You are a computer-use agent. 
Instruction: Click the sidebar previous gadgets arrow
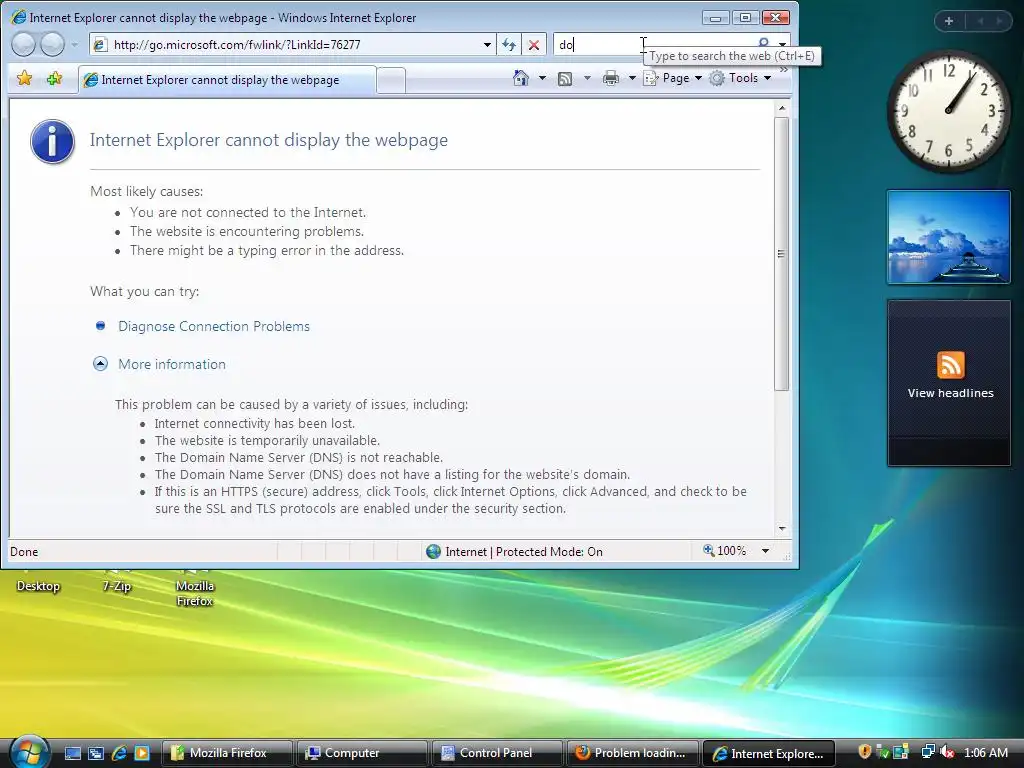click(x=980, y=21)
